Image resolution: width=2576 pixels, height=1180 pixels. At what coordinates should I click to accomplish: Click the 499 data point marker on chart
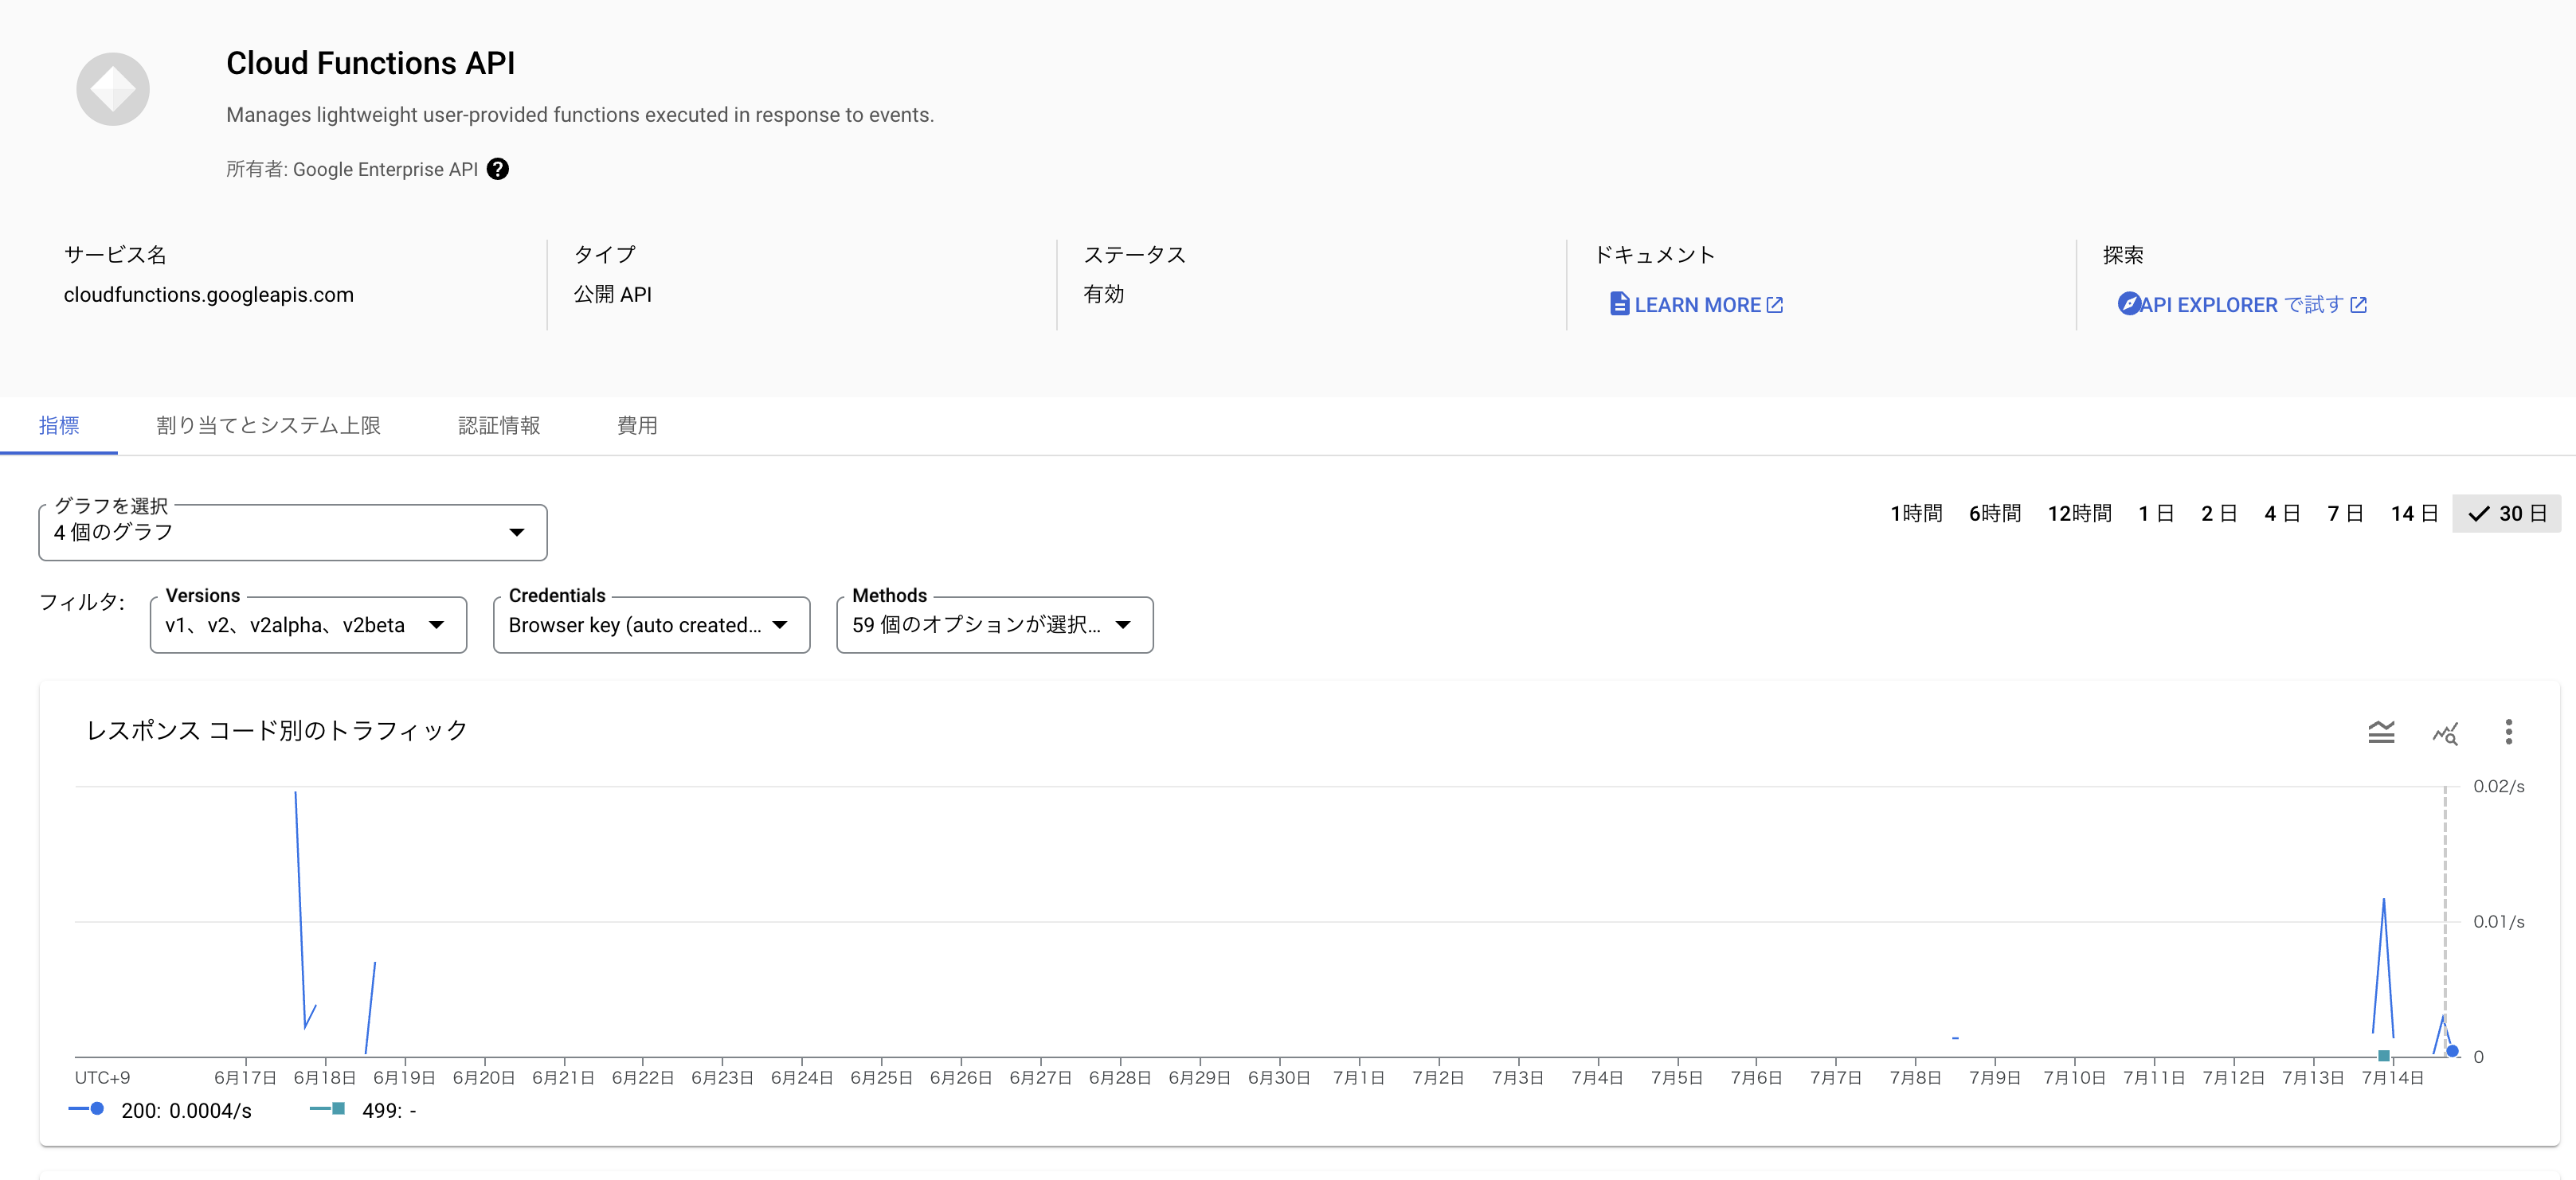coord(2384,1055)
